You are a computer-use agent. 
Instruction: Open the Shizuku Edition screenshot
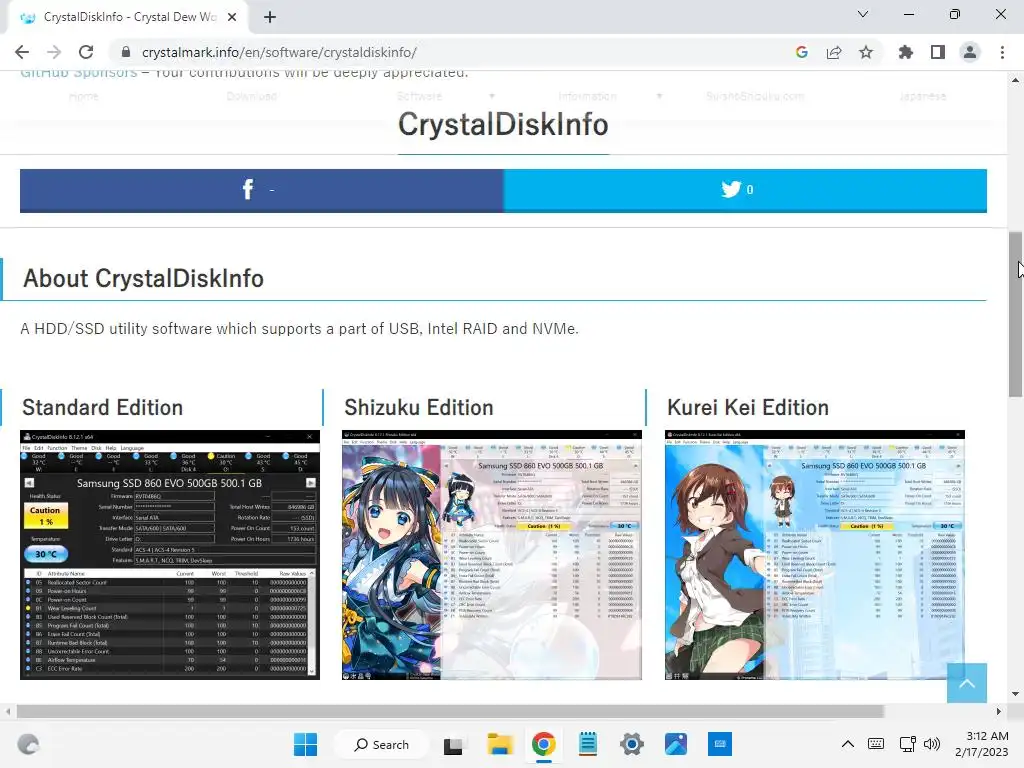pyautogui.click(x=492, y=555)
